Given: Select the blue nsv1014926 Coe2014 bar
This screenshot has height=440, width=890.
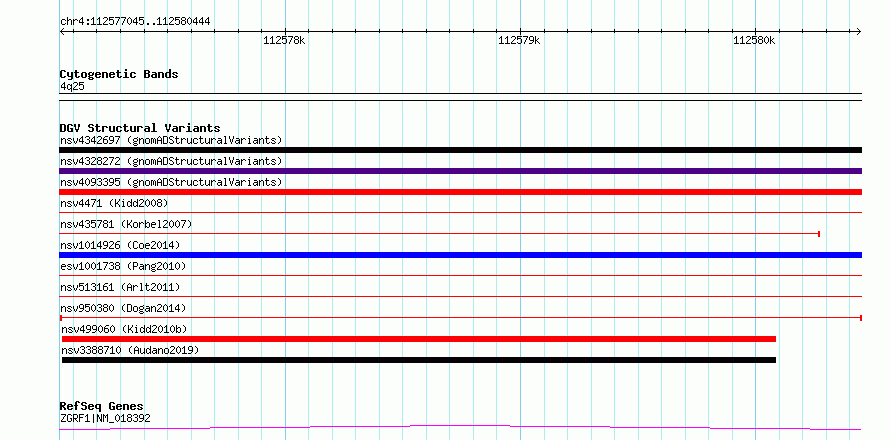Looking at the screenshot, I should tap(460, 255).
